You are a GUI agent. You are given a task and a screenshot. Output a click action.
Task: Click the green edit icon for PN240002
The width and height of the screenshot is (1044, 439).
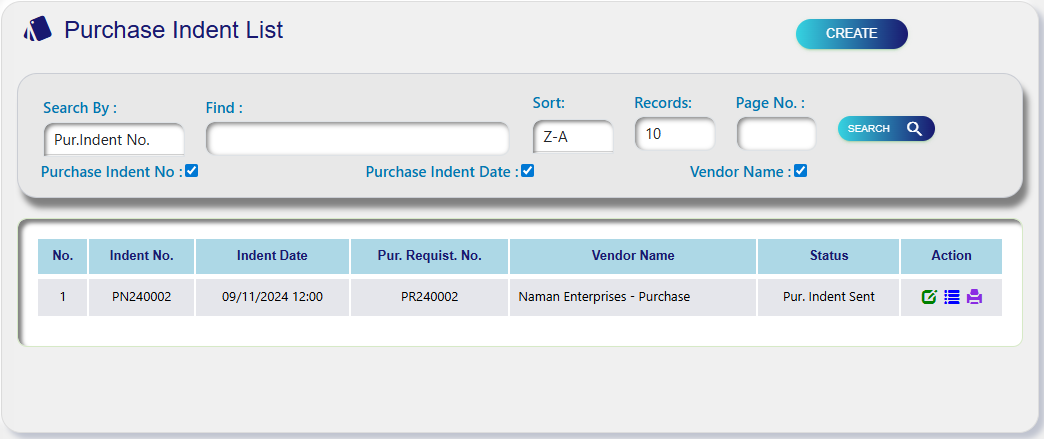[929, 297]
